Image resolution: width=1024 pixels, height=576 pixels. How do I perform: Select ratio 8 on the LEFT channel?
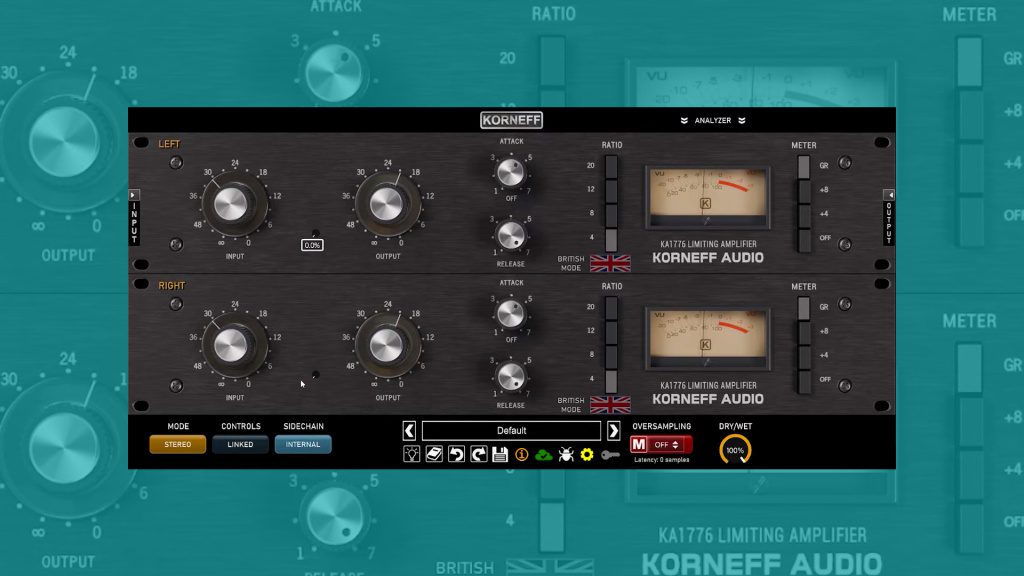click(611, 214)
